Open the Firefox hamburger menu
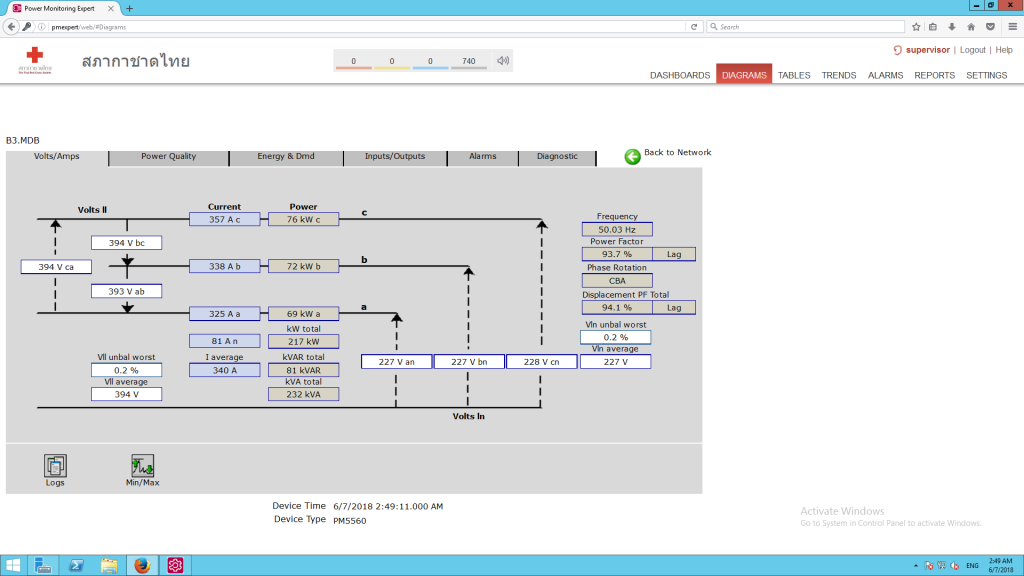 point(1009,26)
